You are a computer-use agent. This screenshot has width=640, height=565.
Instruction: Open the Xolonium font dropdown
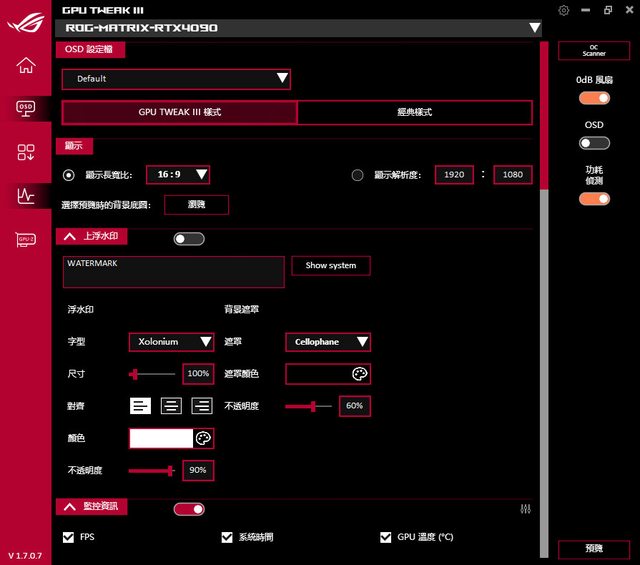[171, 342]
